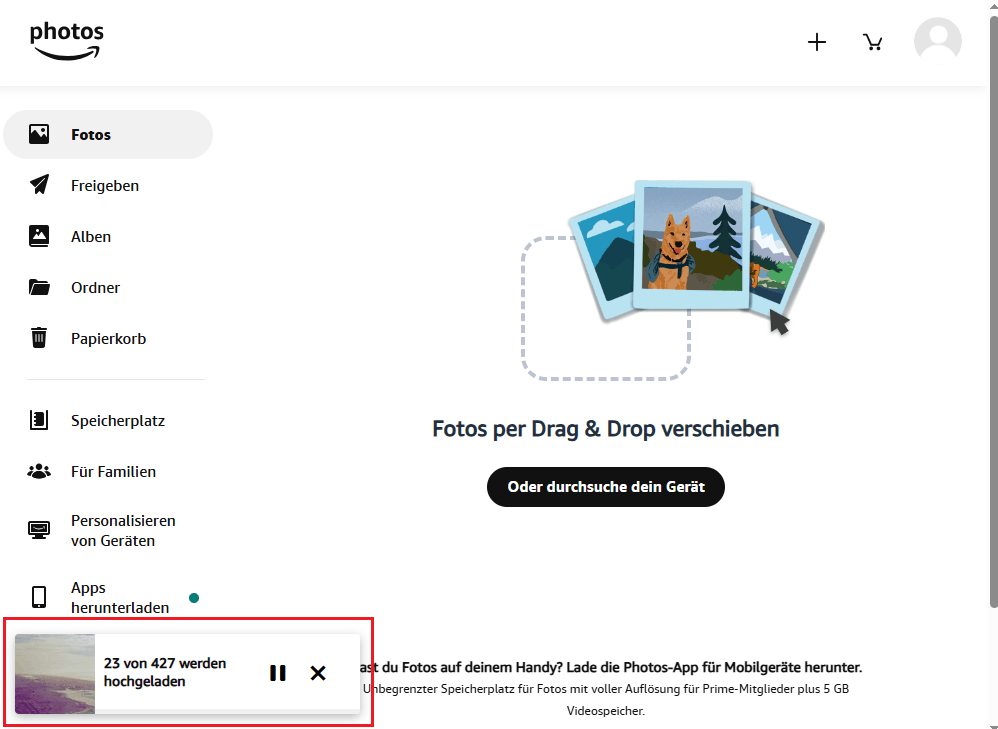
Task: Click the dog photo illustration
Action: [692, 245]
